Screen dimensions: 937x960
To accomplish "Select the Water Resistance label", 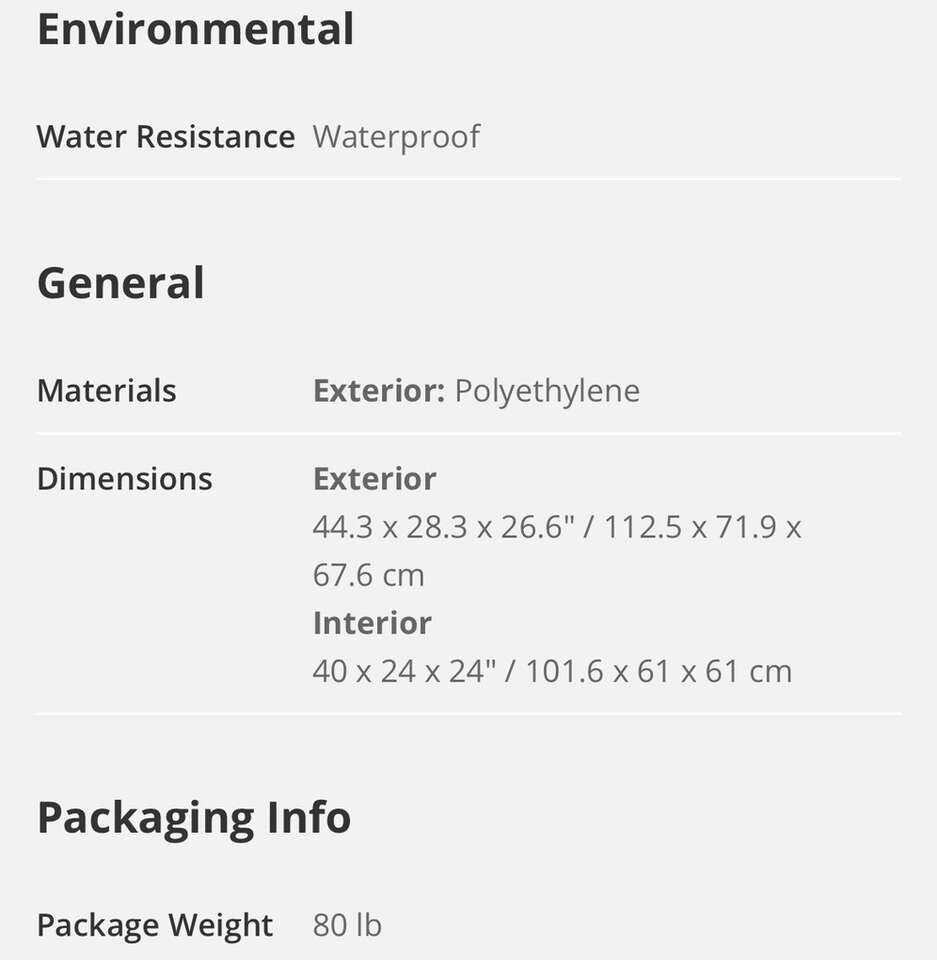I will pyautogui.click(x=165, y=136).
